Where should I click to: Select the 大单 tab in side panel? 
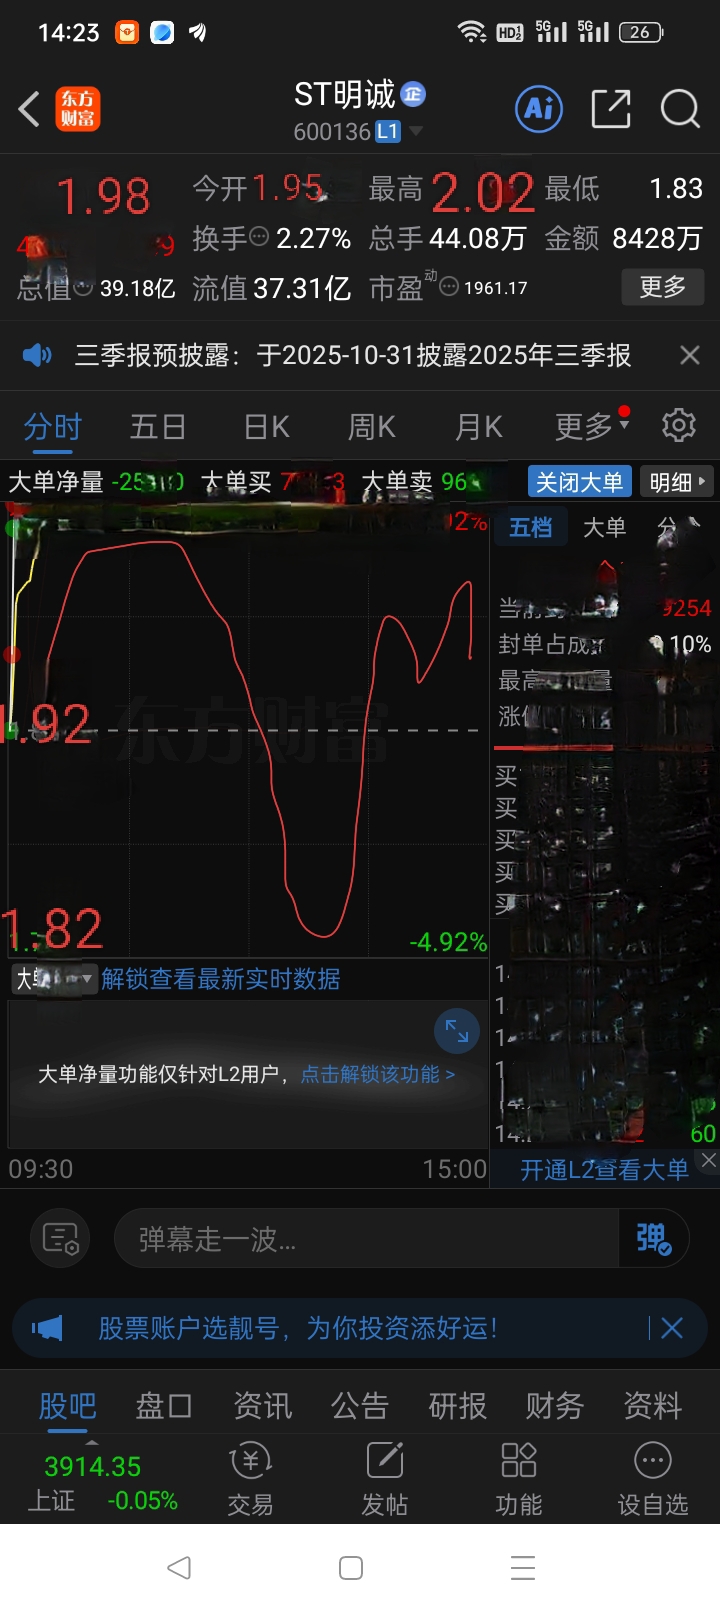(604, 527)
